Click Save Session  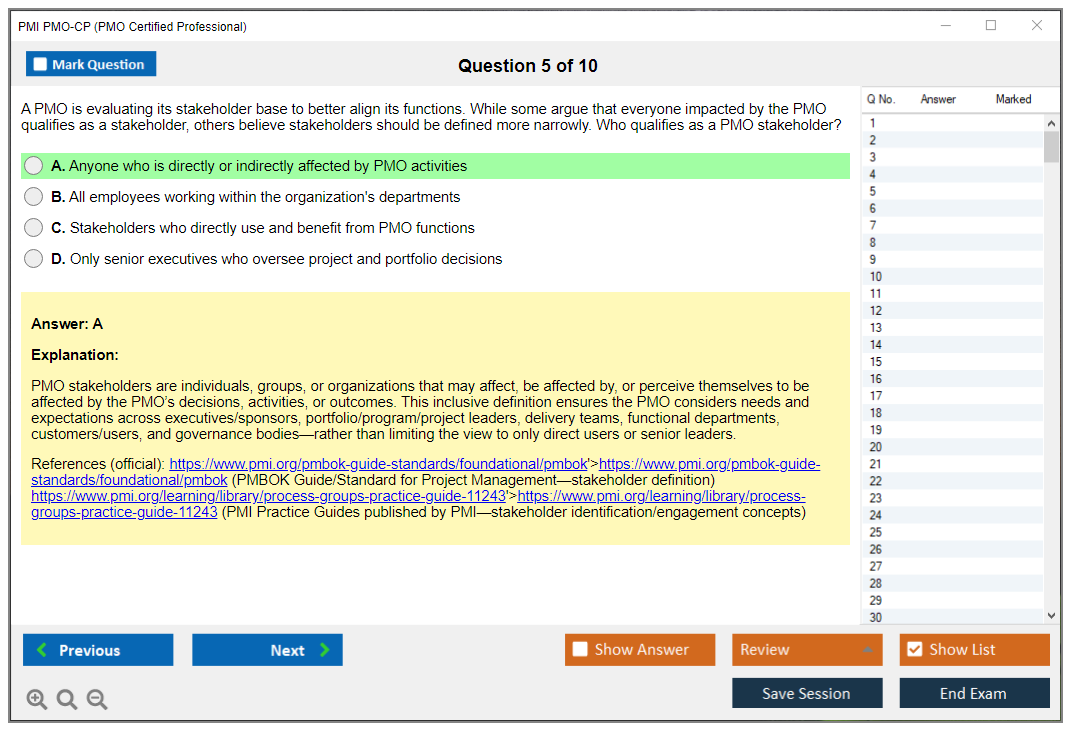pos(807,692)
